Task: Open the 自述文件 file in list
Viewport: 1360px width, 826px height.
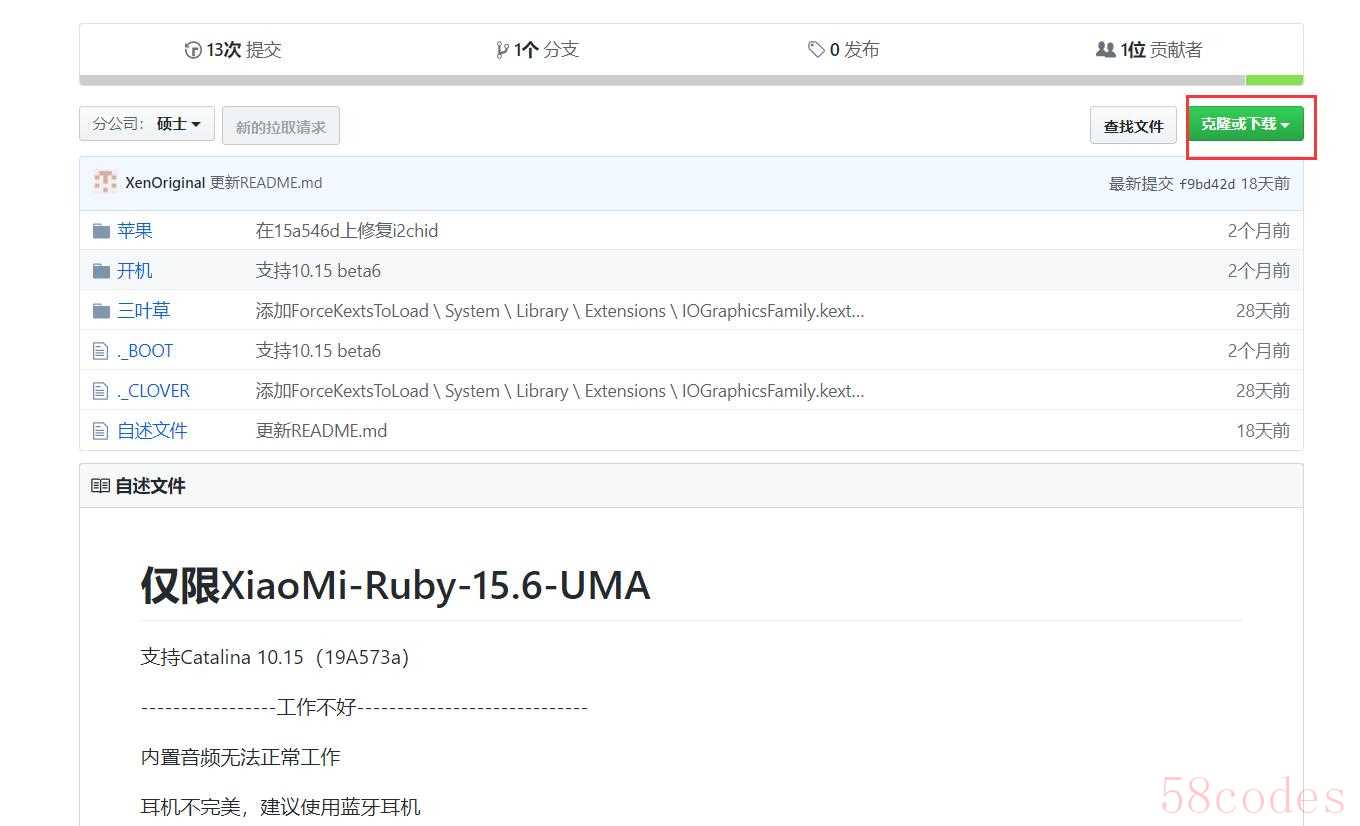Action: (152, 431)
